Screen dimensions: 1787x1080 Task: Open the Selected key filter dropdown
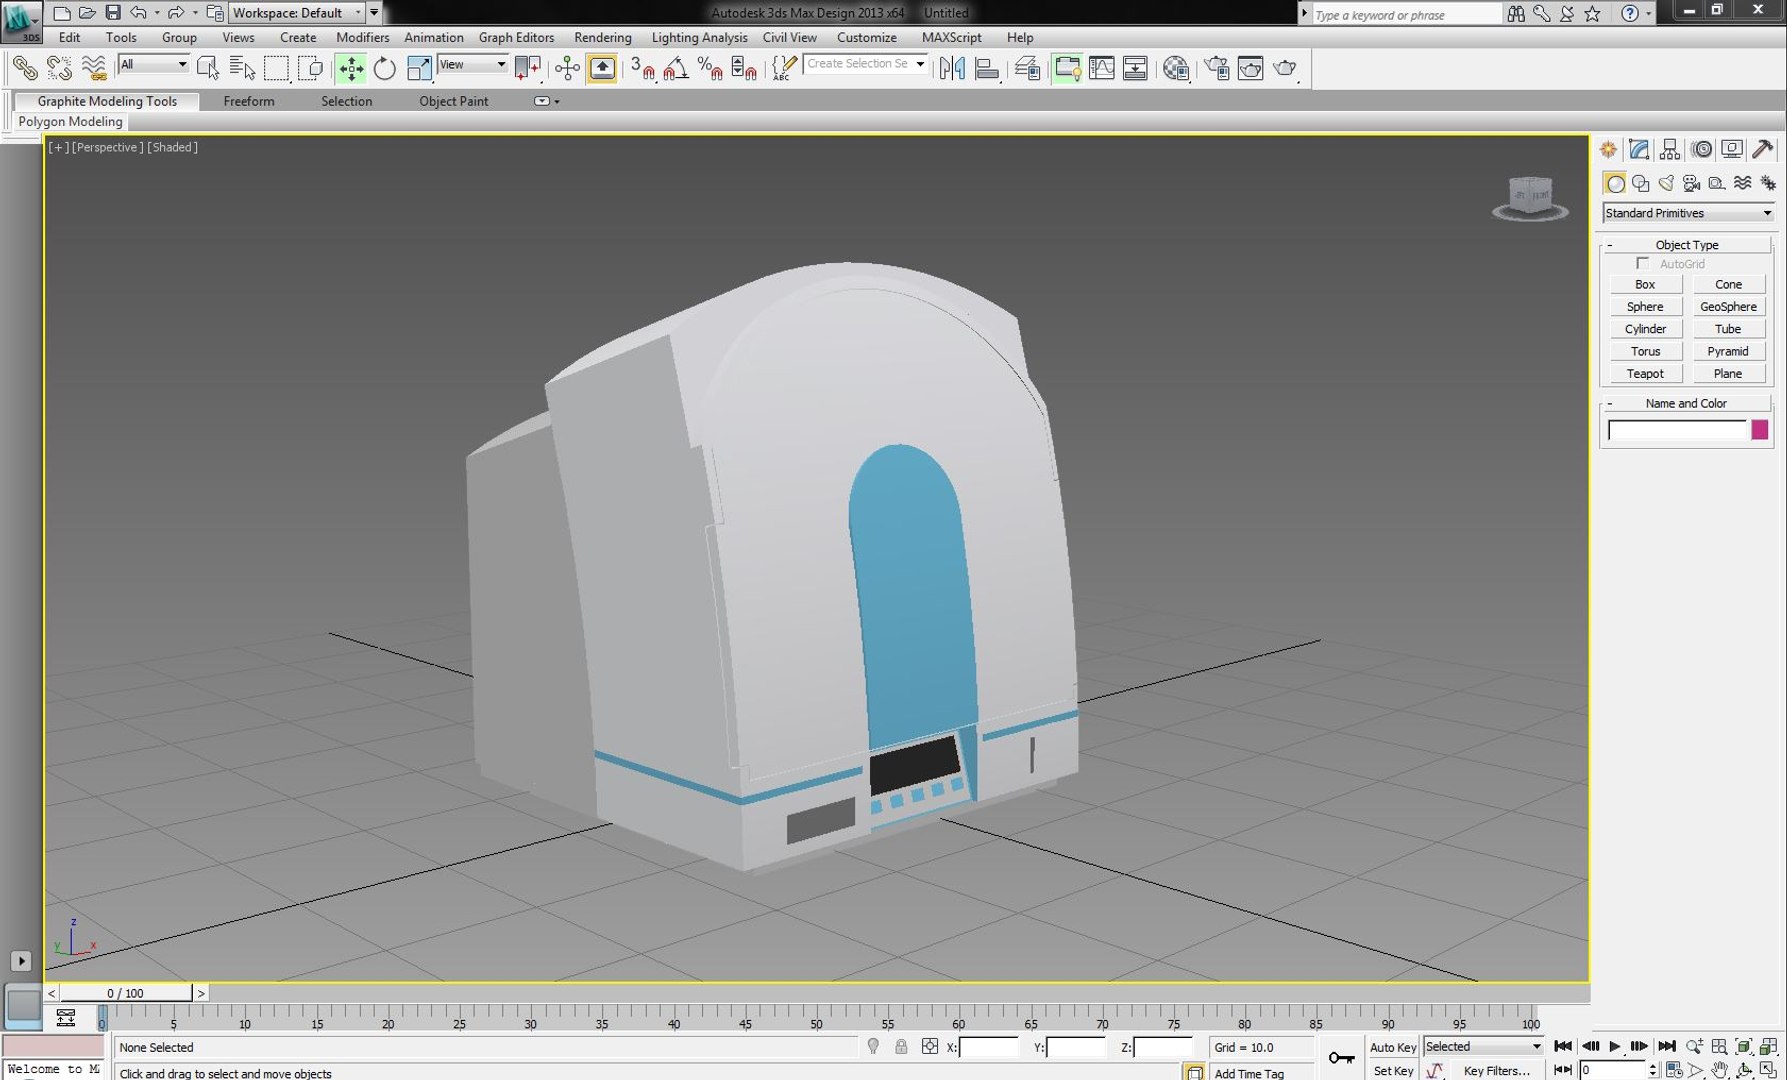tap(1483, 1047)
